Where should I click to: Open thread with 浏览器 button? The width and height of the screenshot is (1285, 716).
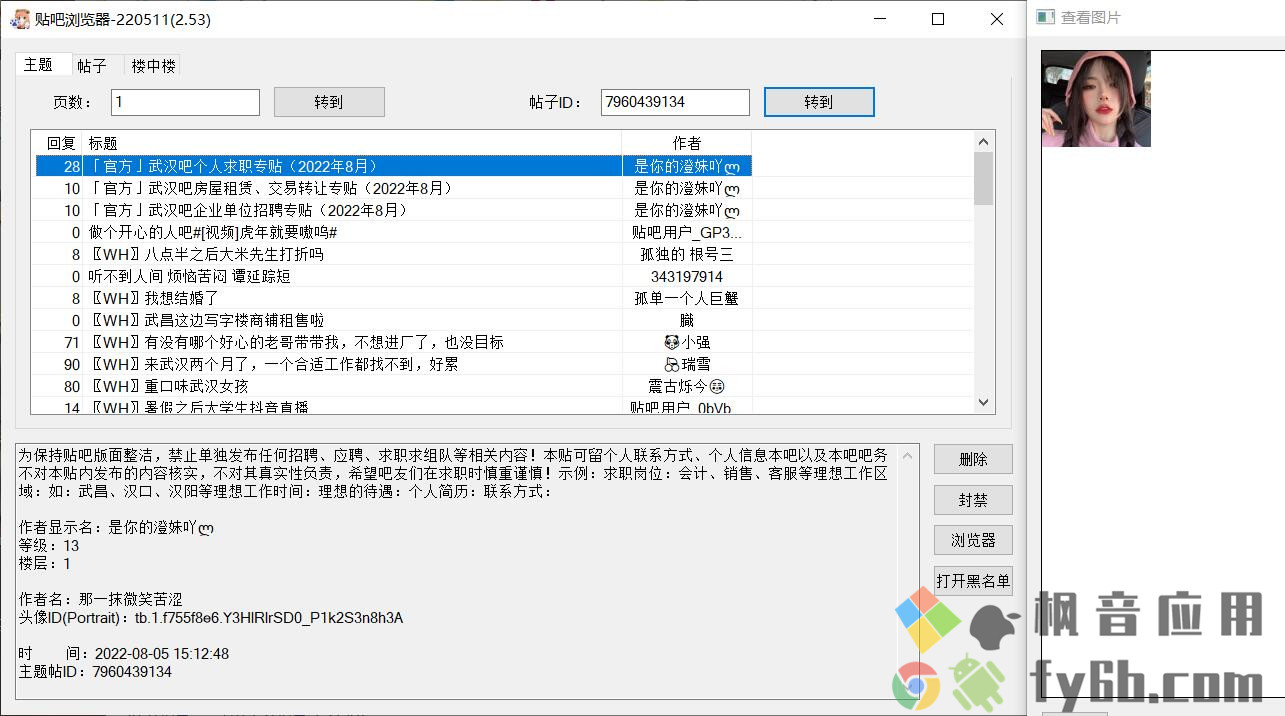point(973,540)
